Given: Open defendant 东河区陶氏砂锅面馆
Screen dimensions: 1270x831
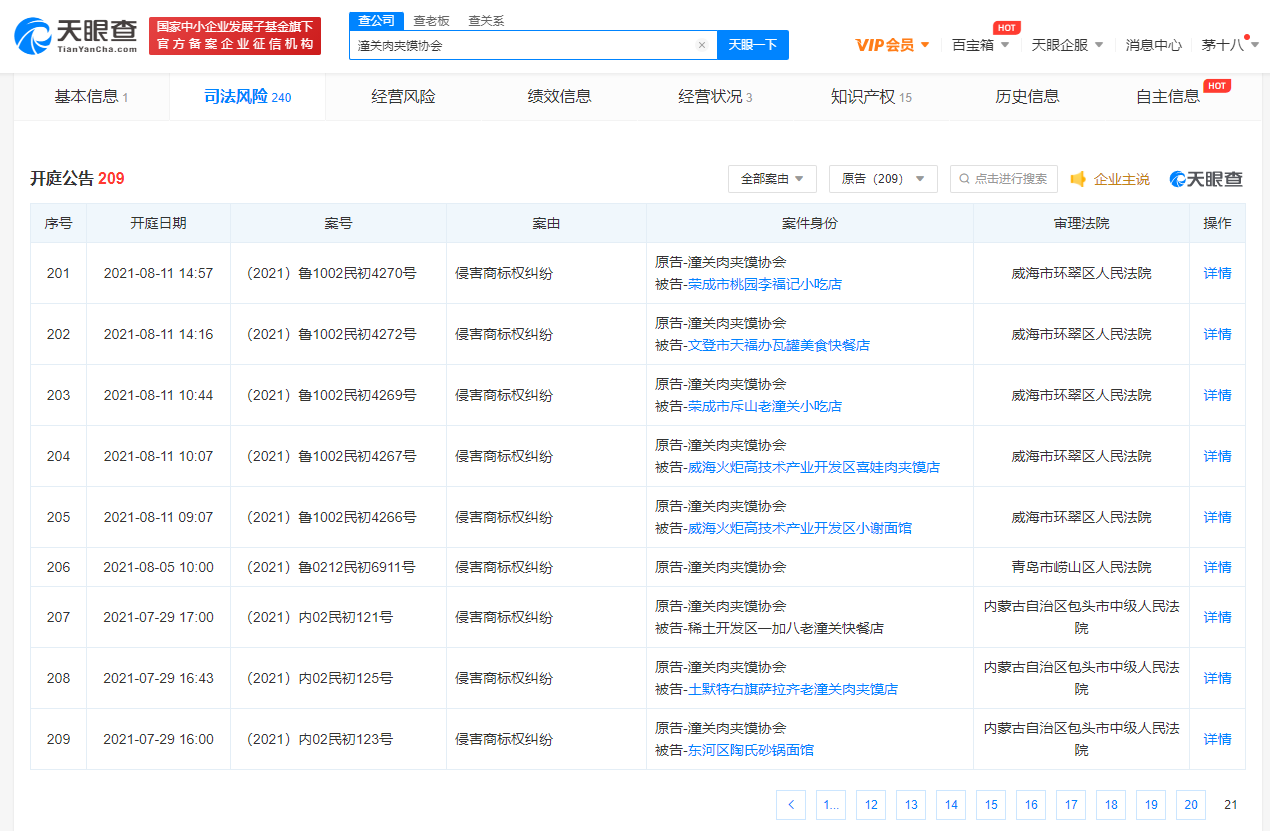Looking at the screenshot, I should point(751,750).
